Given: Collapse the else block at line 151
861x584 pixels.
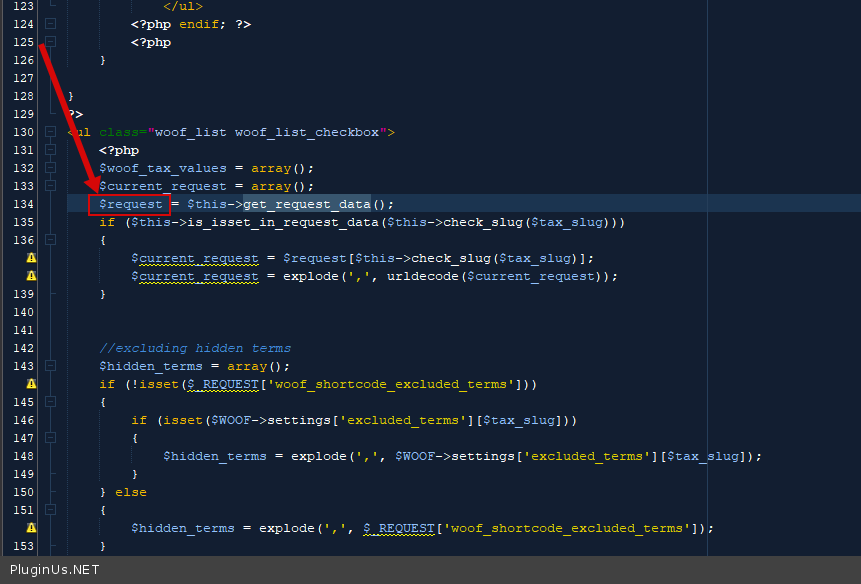Looking at the screenshot, I should point(50,510).
